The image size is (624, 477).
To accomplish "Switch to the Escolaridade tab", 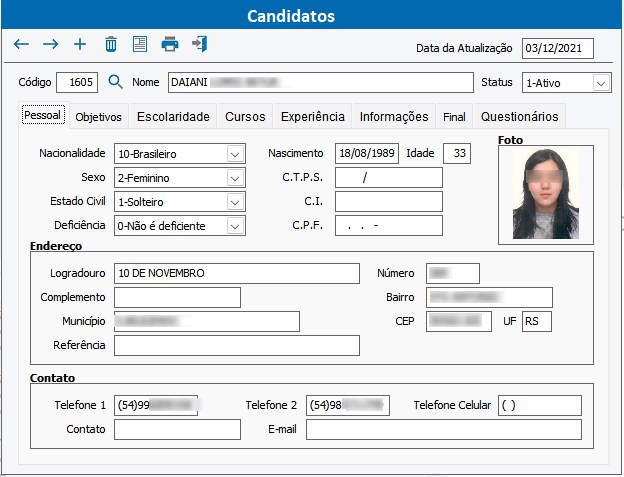I will [173, 117].
